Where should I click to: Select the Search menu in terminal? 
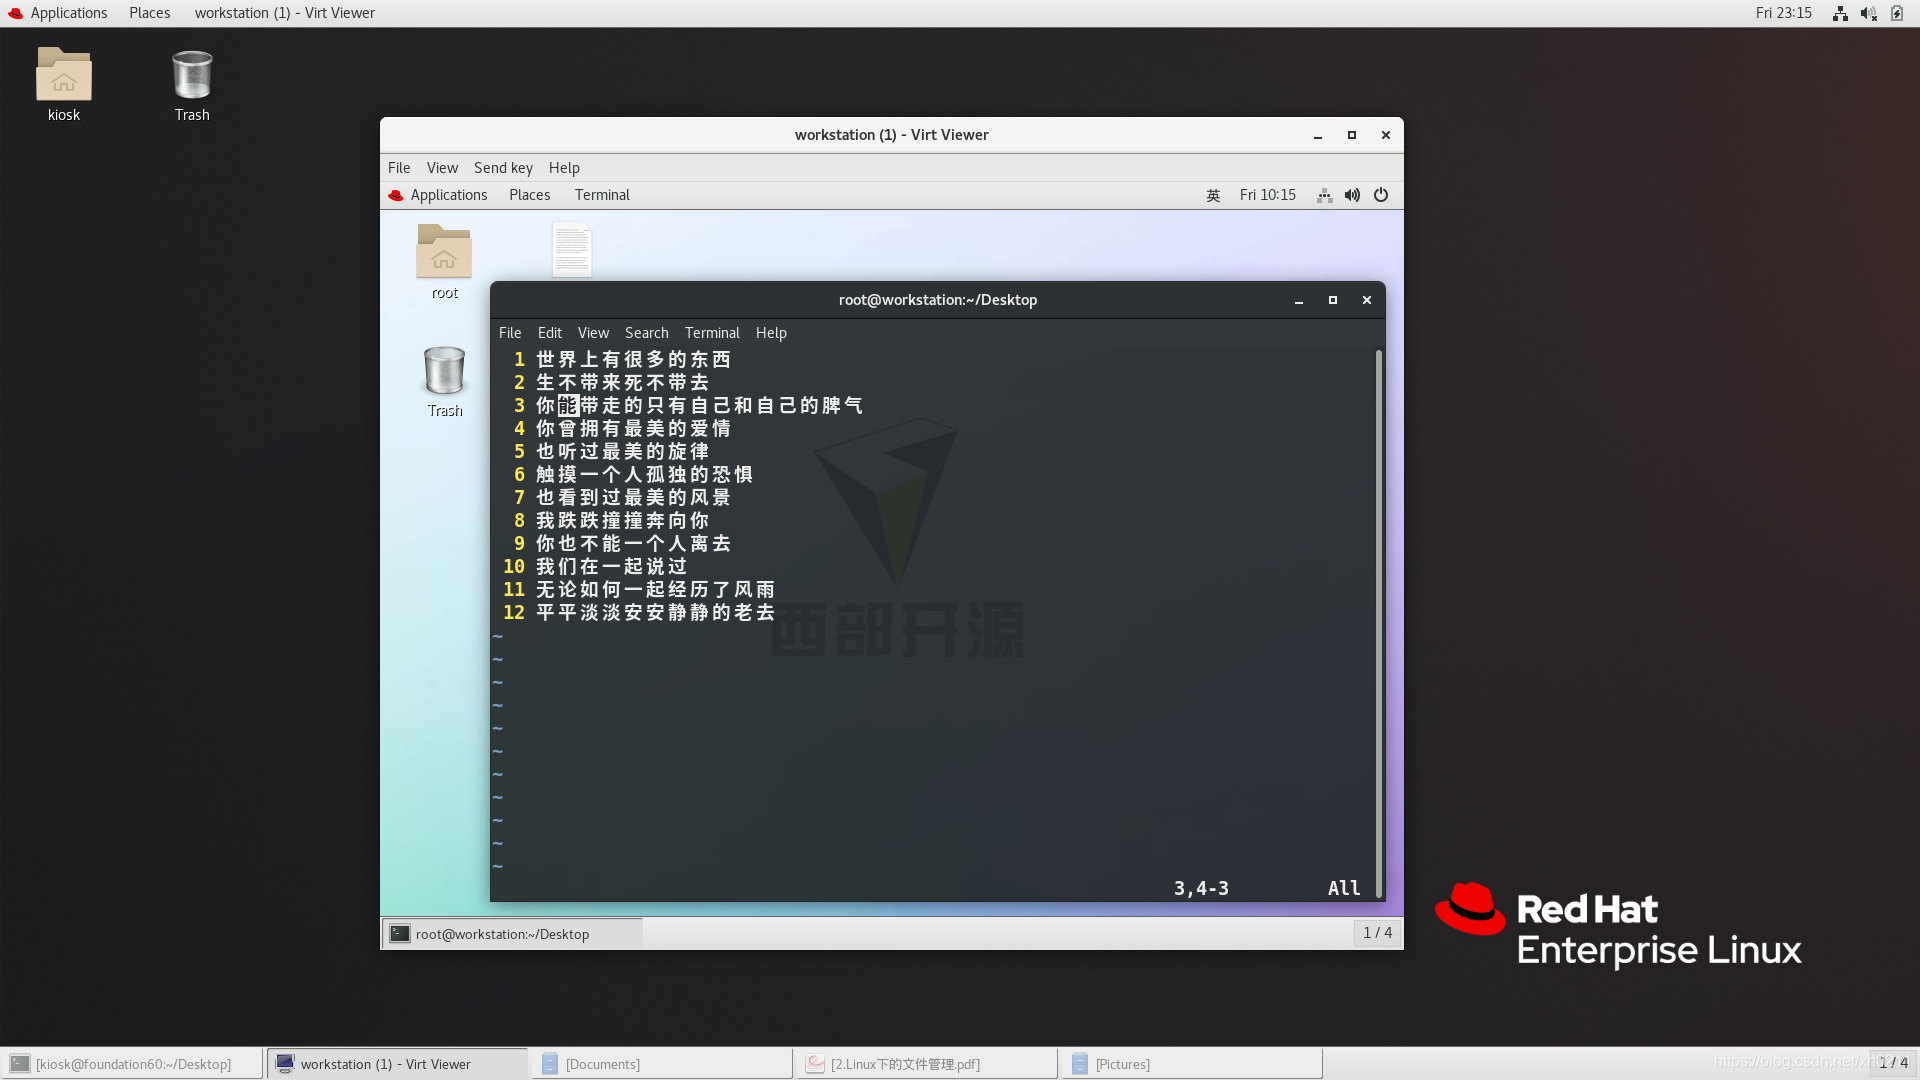point(646,331)
